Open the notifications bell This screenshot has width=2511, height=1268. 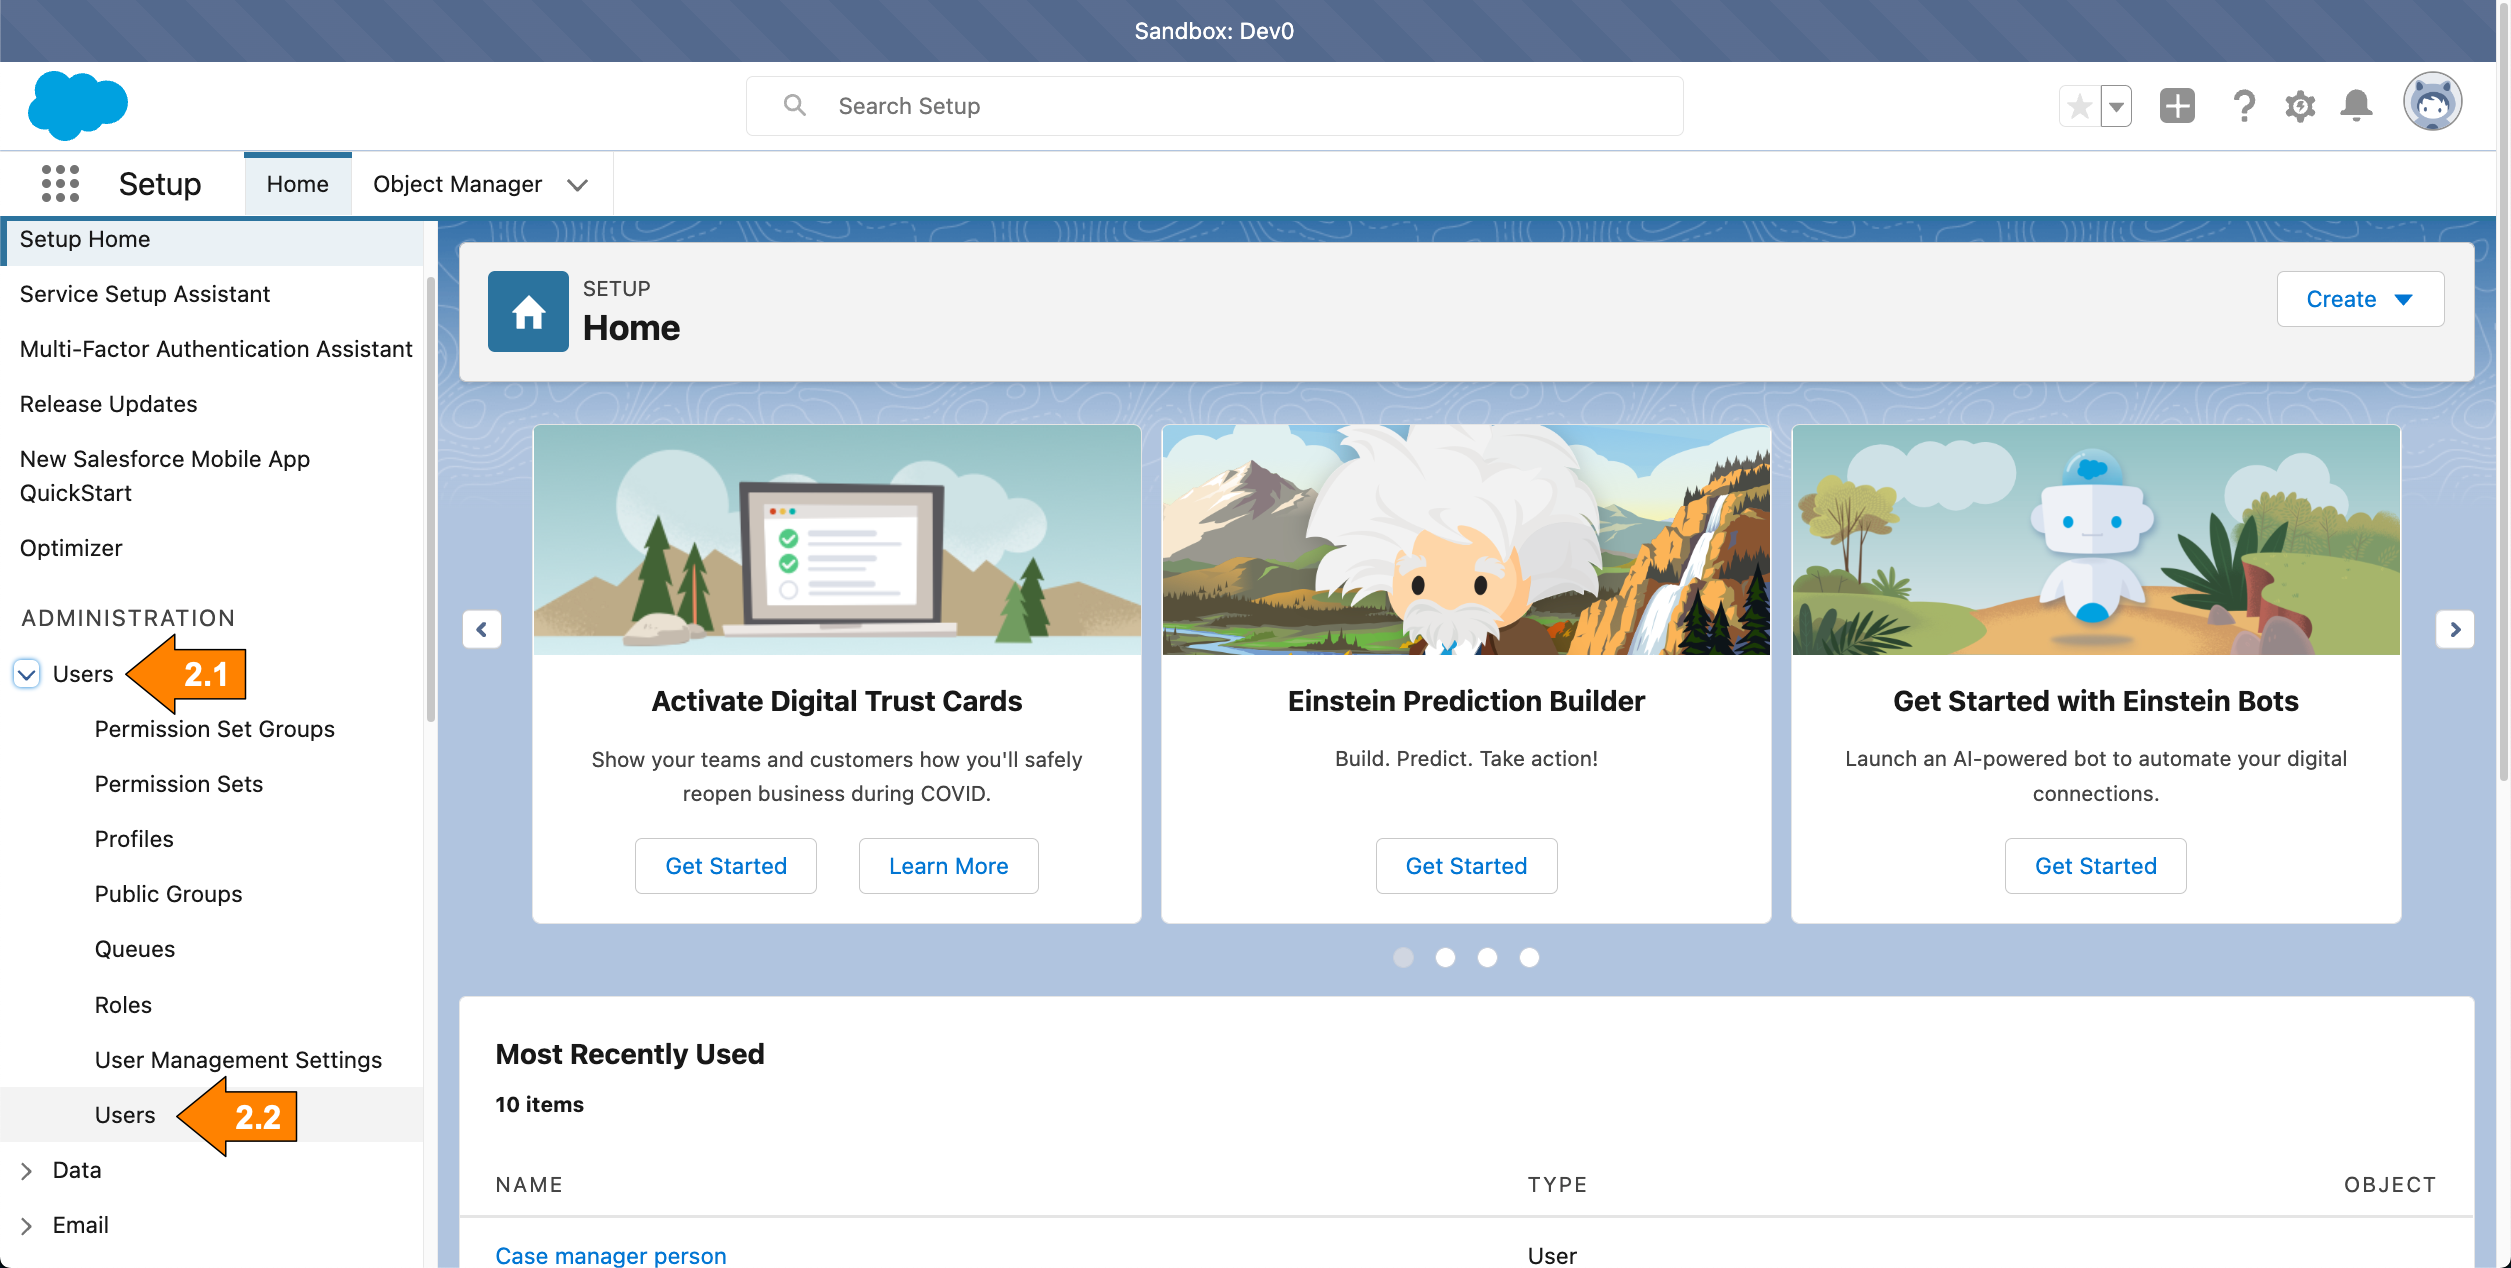(x=2356, y=106)
